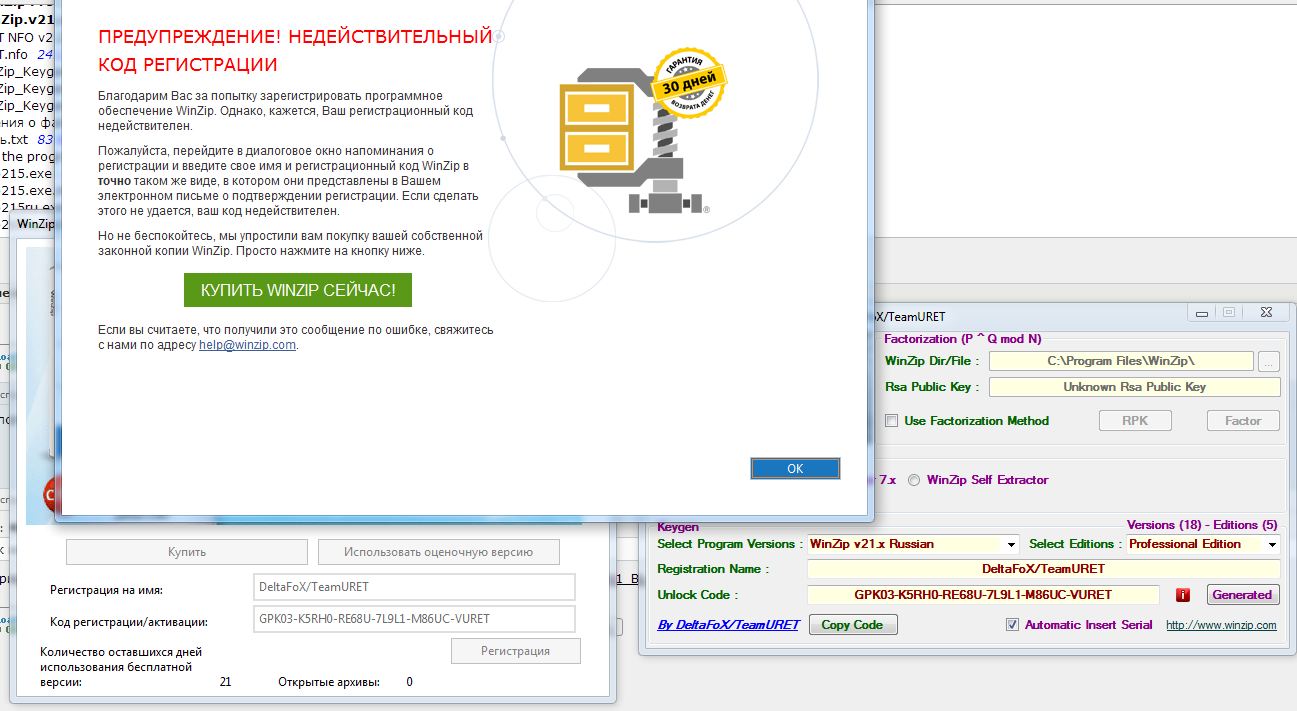Click the Copy Code button

coord(853,625)
